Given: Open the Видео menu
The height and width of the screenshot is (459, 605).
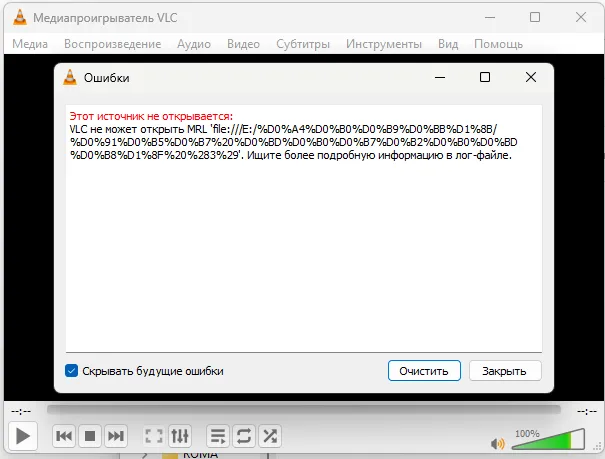Looking at the screenshot, I should [243, 44].
